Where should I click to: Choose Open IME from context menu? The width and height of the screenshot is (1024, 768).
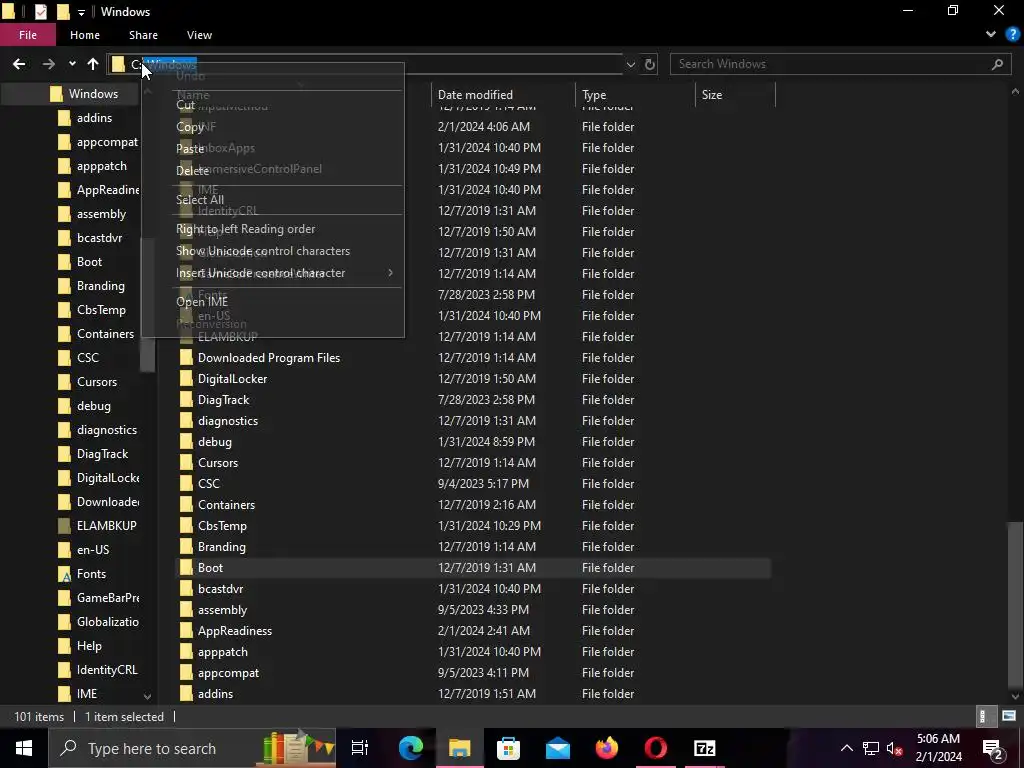273,302
